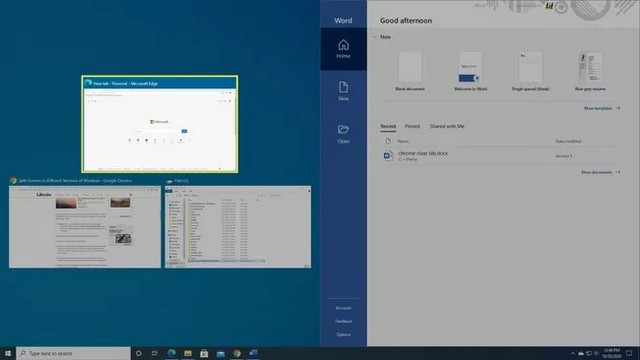Open the Open section in Word sidebar
Image resolution: width=640 pixels, height=360 pixels.
[343, 134]
